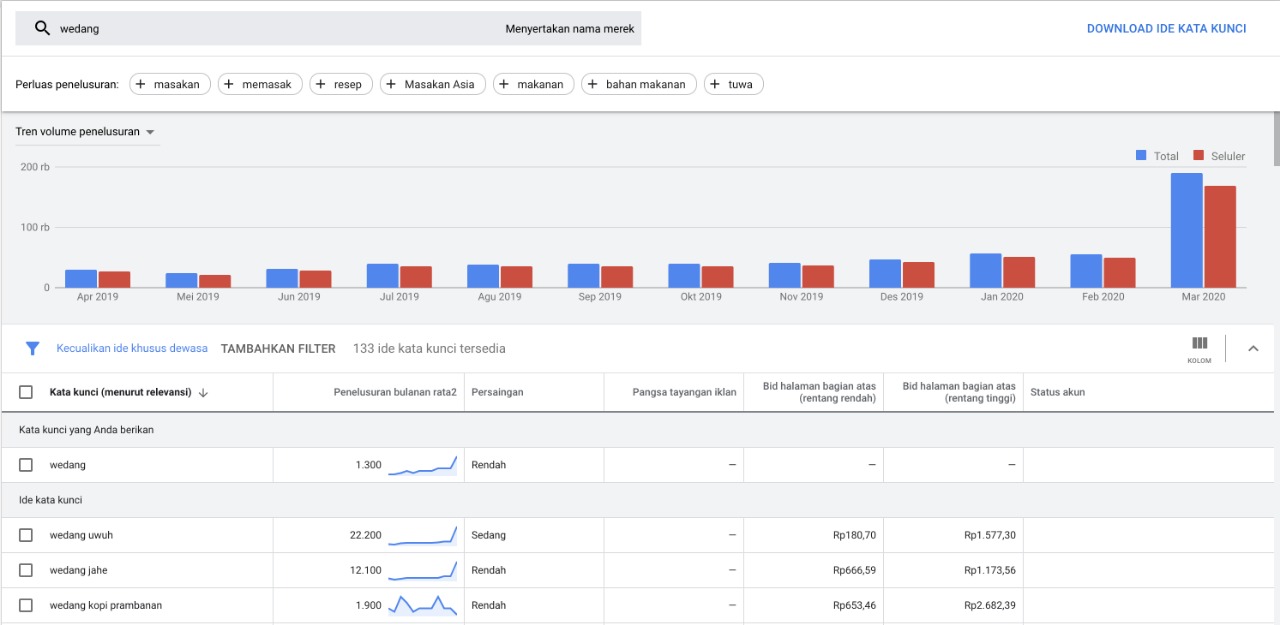
Task: Click the search magnifier icon
Action: pyautogui.click(x=42, y=29)
